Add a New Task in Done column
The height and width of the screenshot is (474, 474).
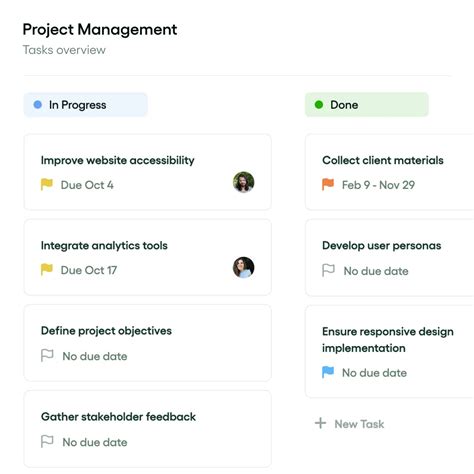pos(349,424)
